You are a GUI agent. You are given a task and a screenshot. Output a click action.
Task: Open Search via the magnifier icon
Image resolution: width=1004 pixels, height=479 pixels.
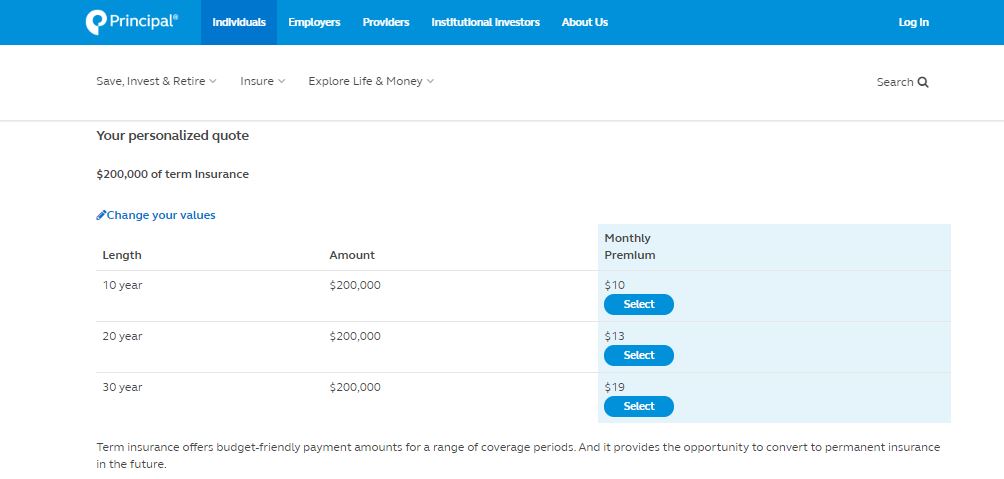click(923, 82)
